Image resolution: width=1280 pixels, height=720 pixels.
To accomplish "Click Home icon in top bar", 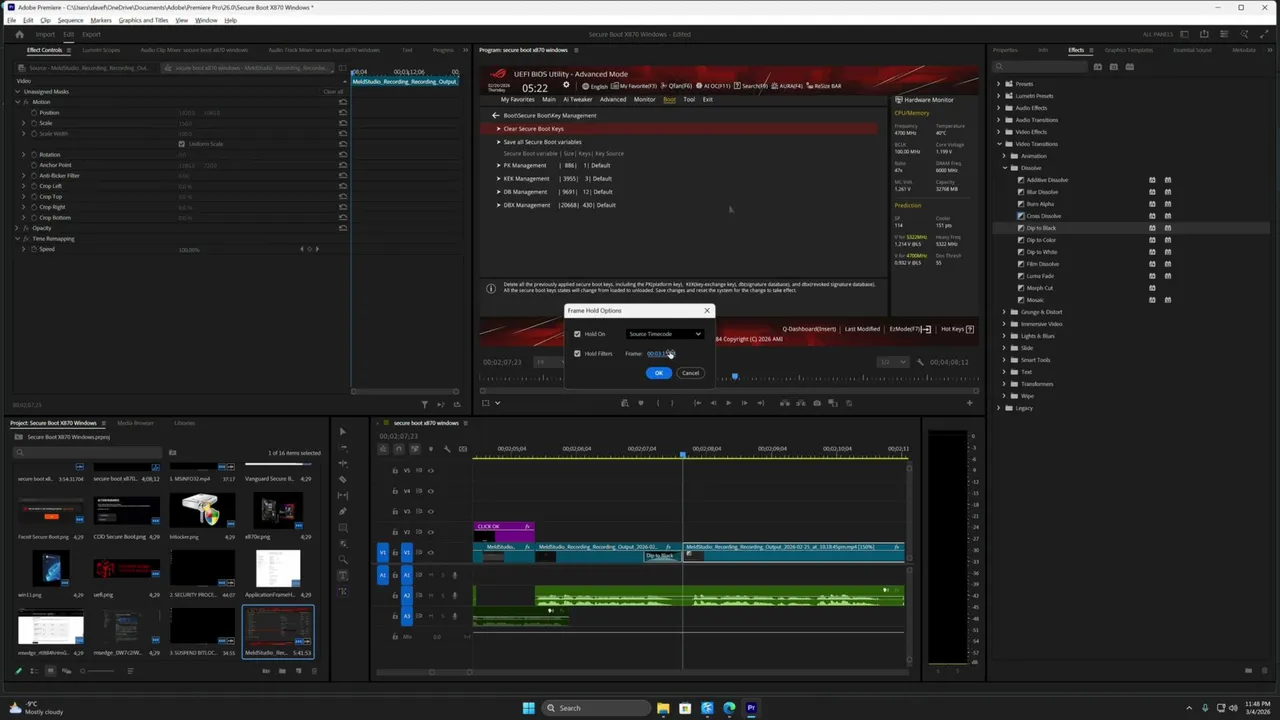I will (19, 34).
